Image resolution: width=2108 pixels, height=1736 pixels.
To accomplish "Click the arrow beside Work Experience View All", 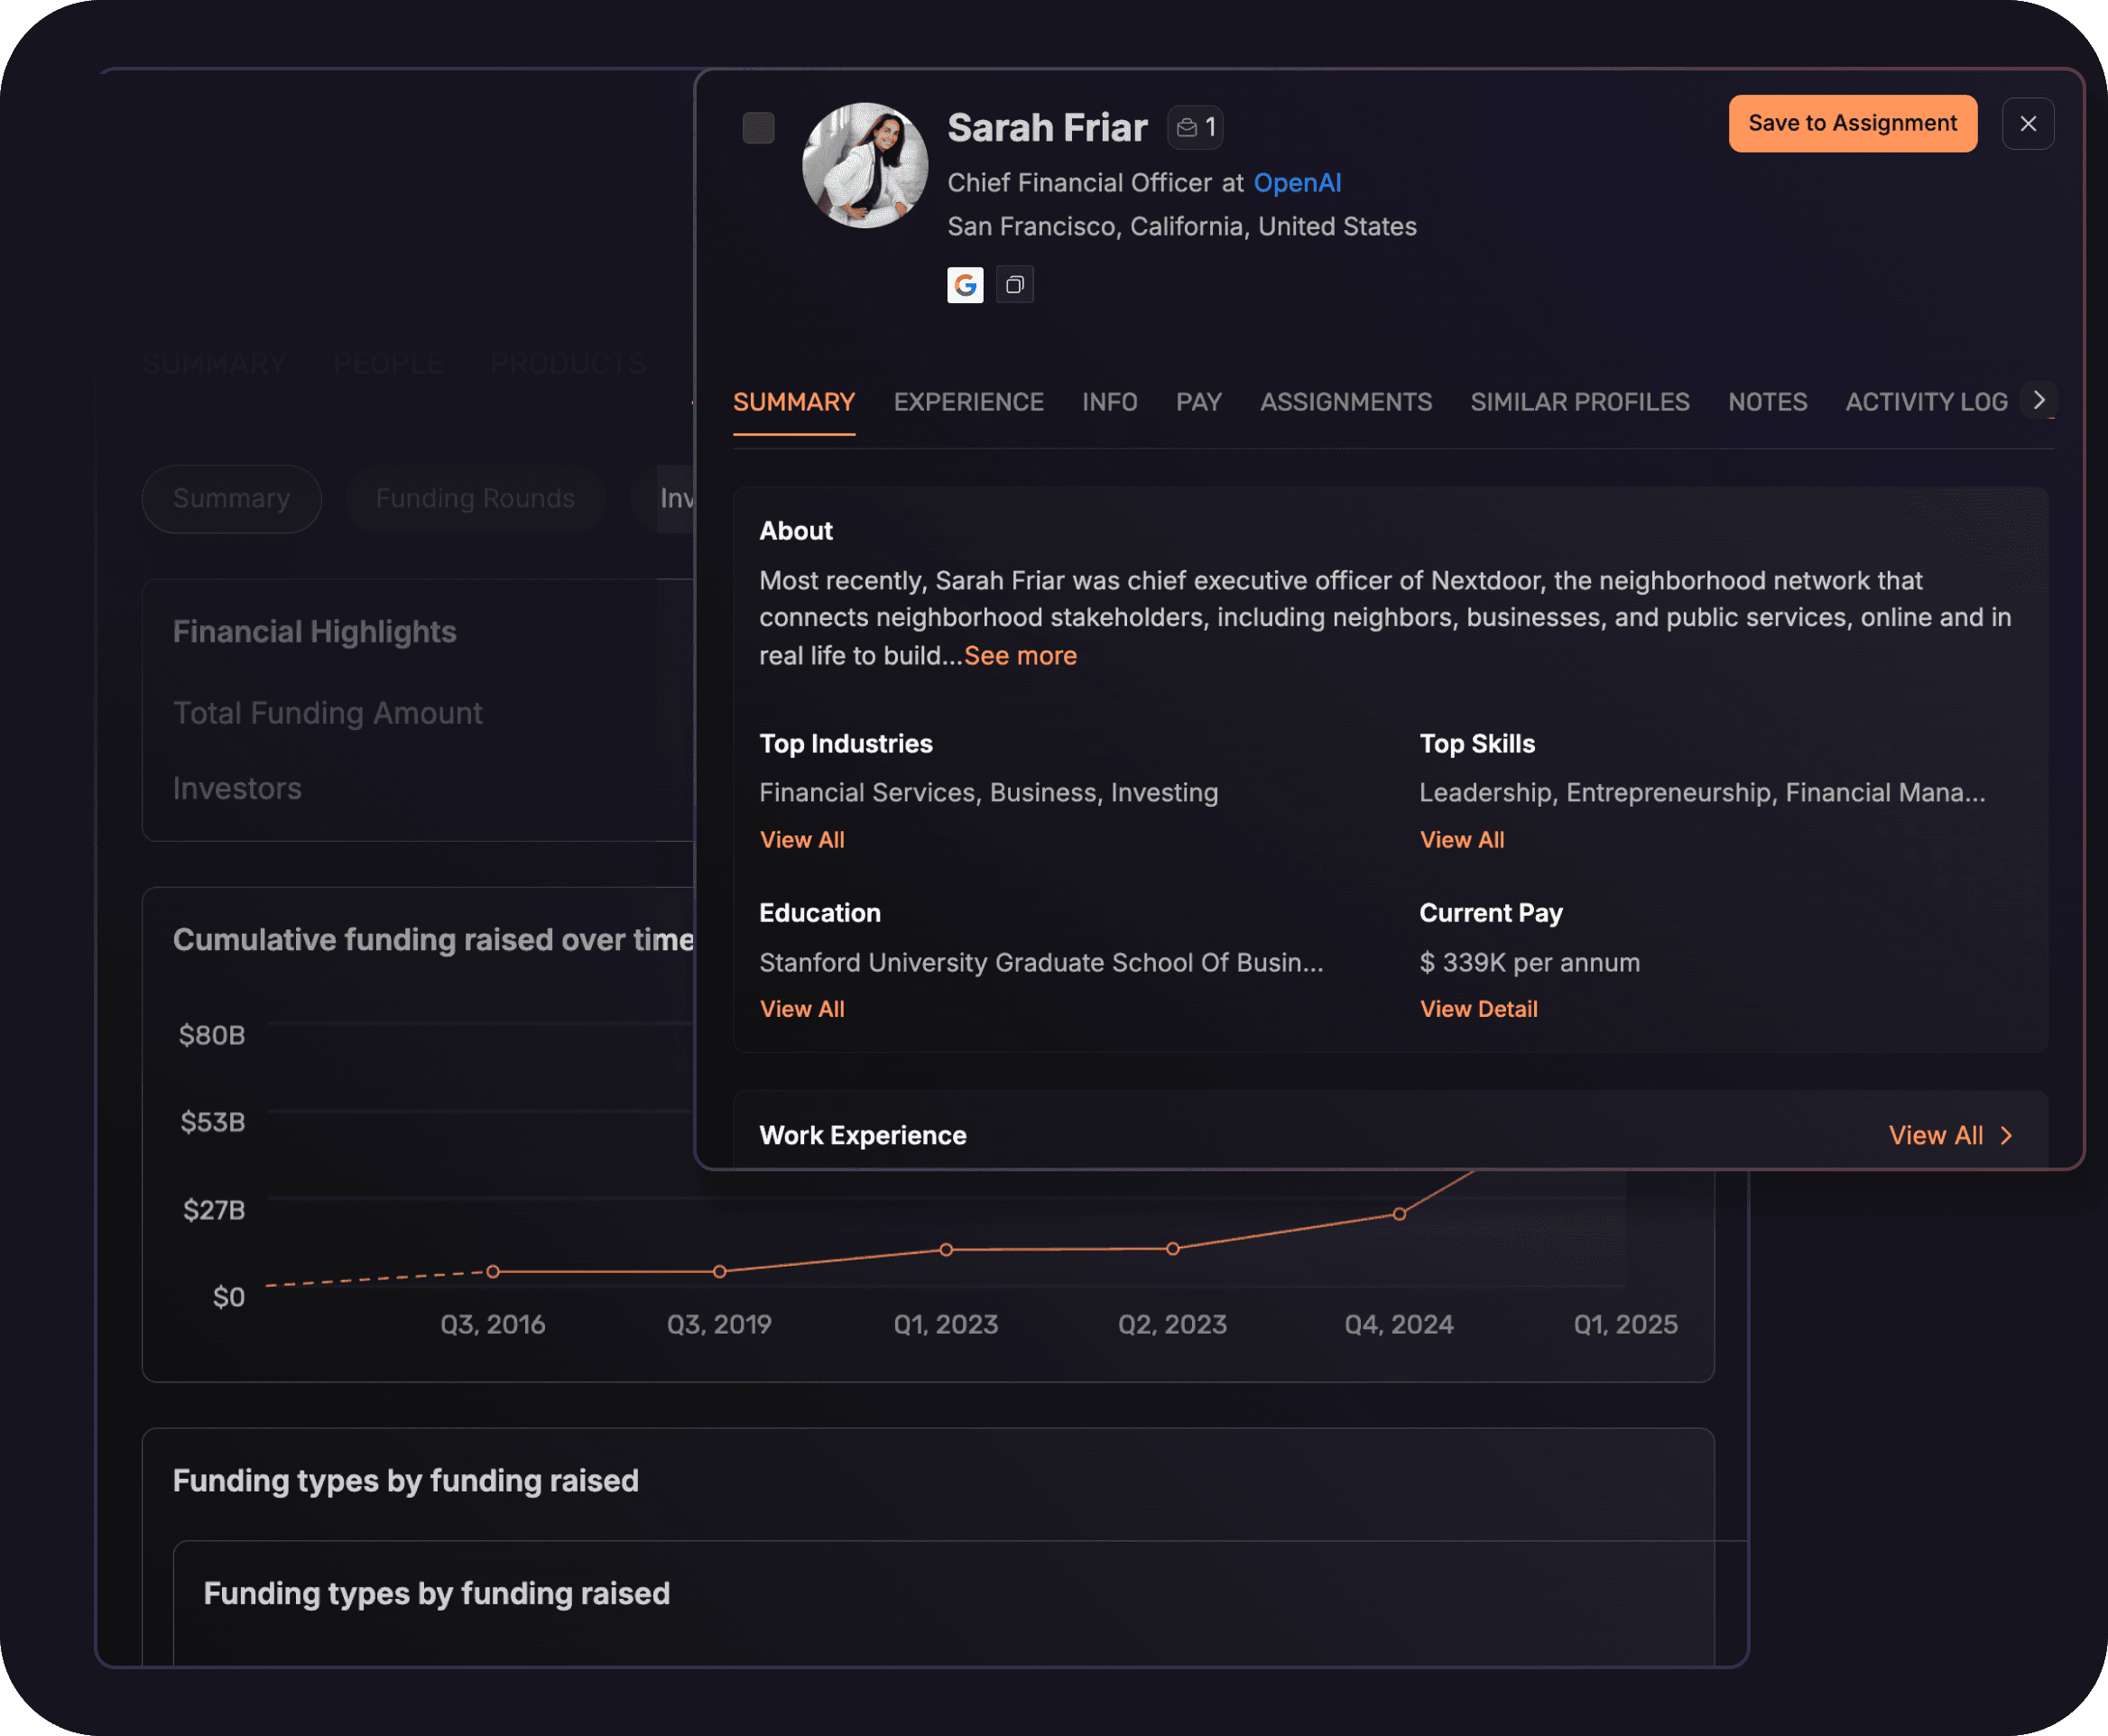I will pyautogui.click(x=2005, y=1136).
